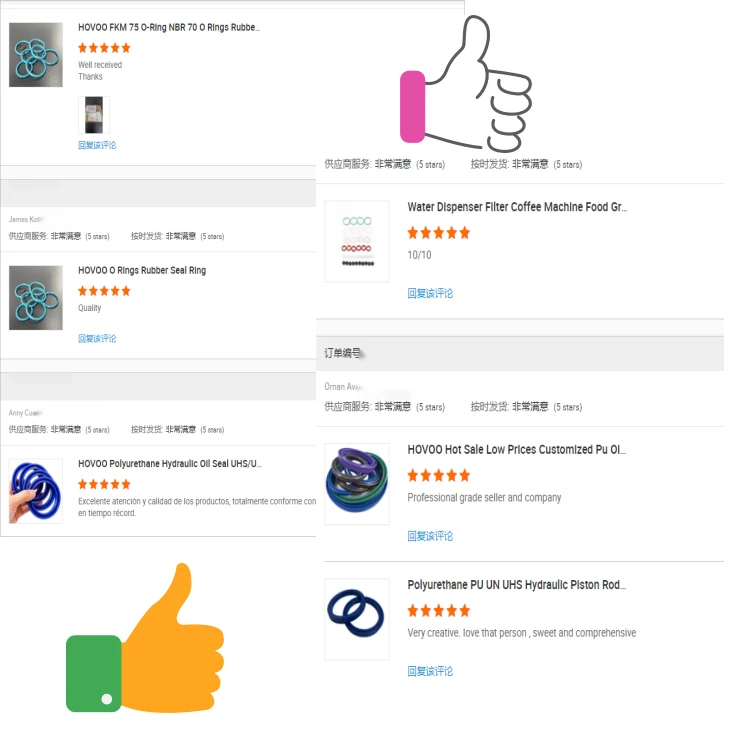Open the blue hydraulic oil seal product image

[36, 491]
